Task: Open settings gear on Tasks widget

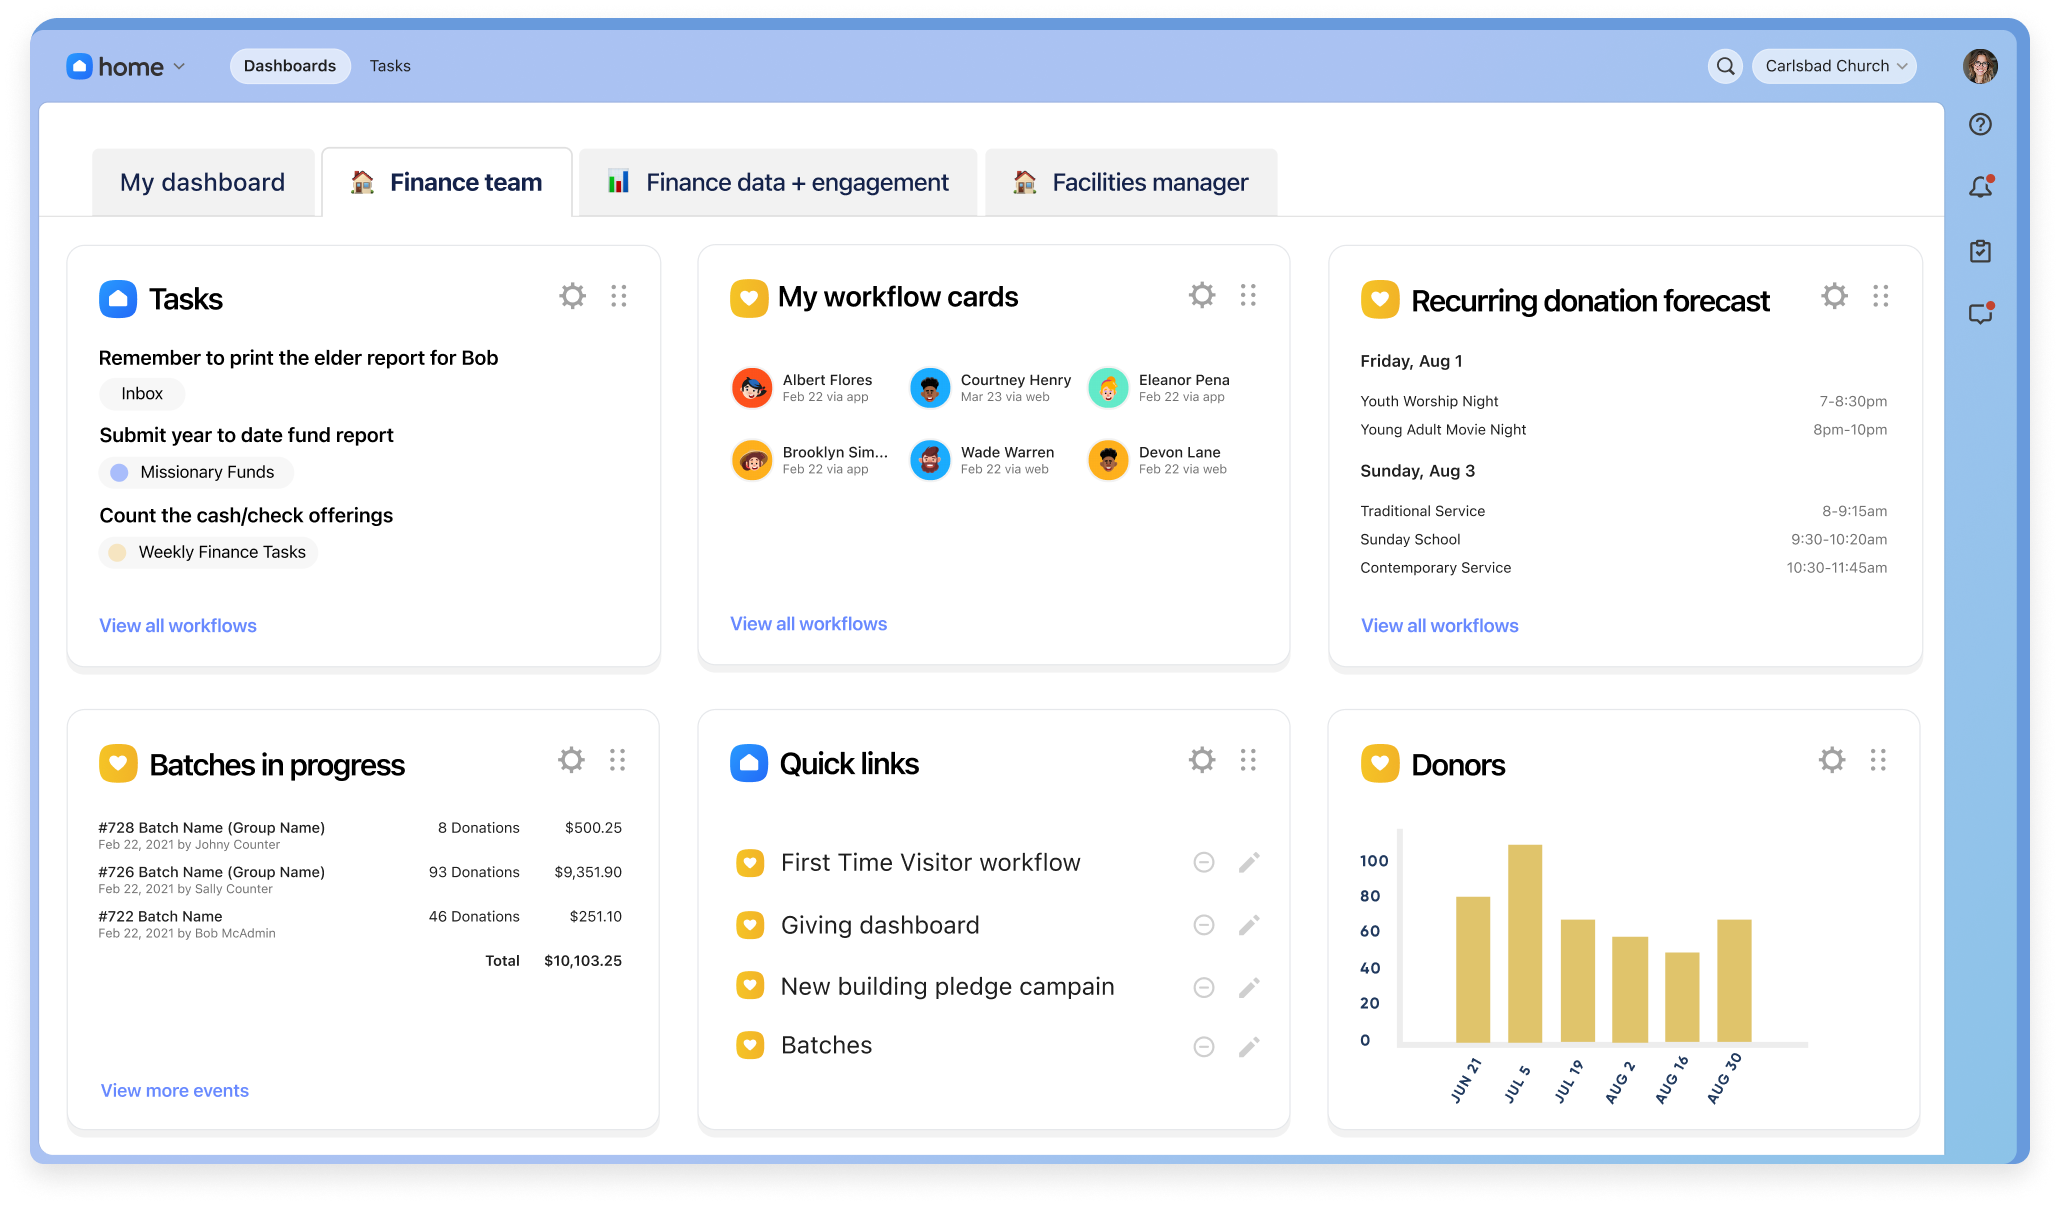Action: click(572, 296)
